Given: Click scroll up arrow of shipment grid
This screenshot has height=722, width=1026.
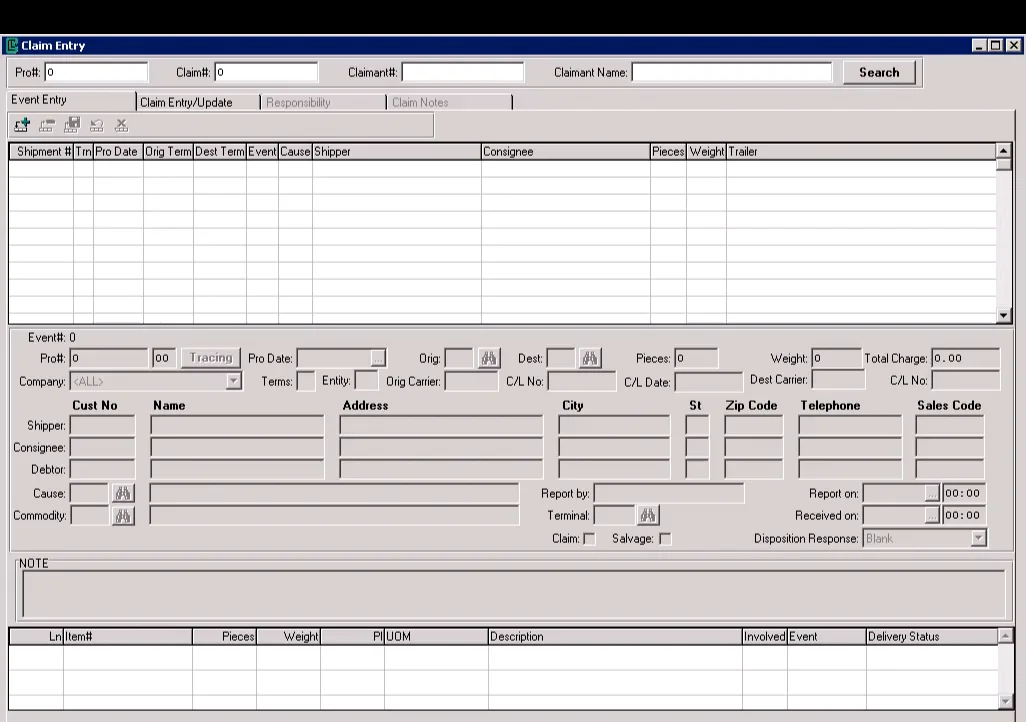Looking at the screenshot, I should 1004,151.
